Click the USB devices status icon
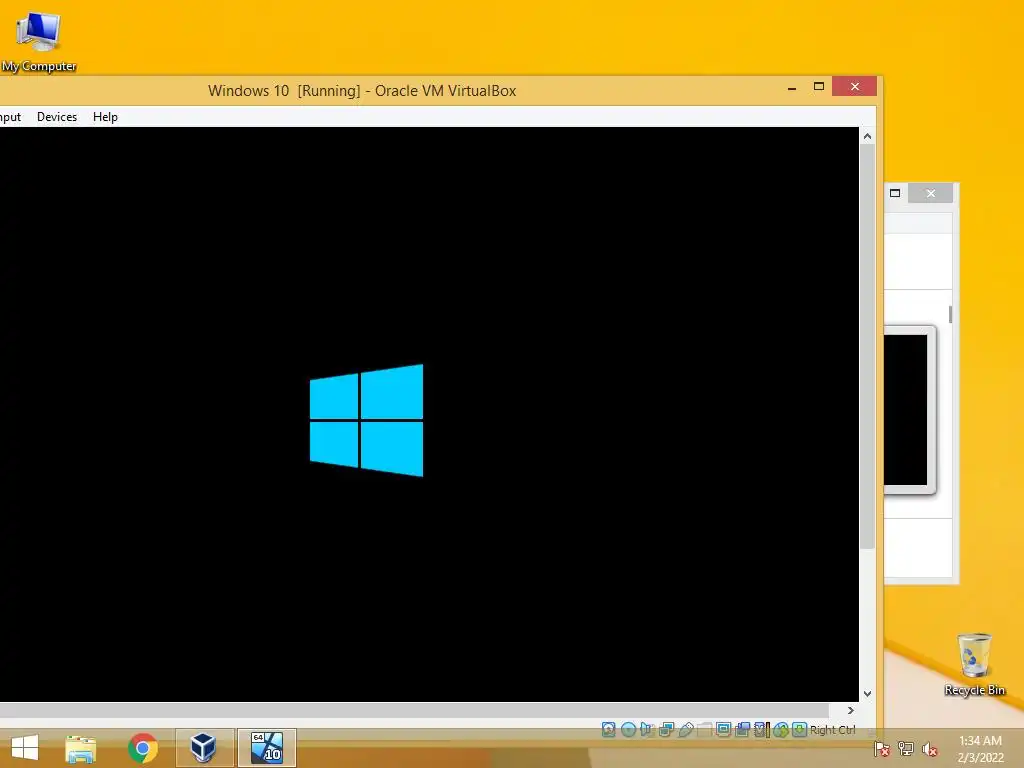1024x768 pixels. 686,729
